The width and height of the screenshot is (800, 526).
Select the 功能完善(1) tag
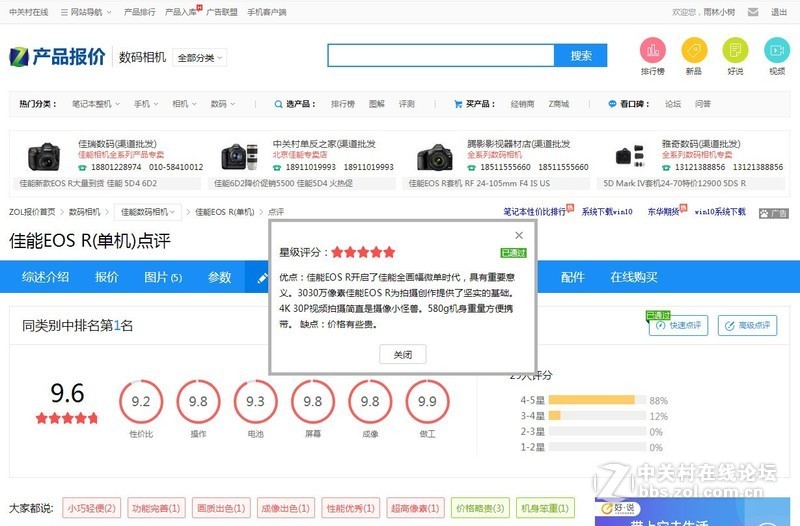[156, 508]
